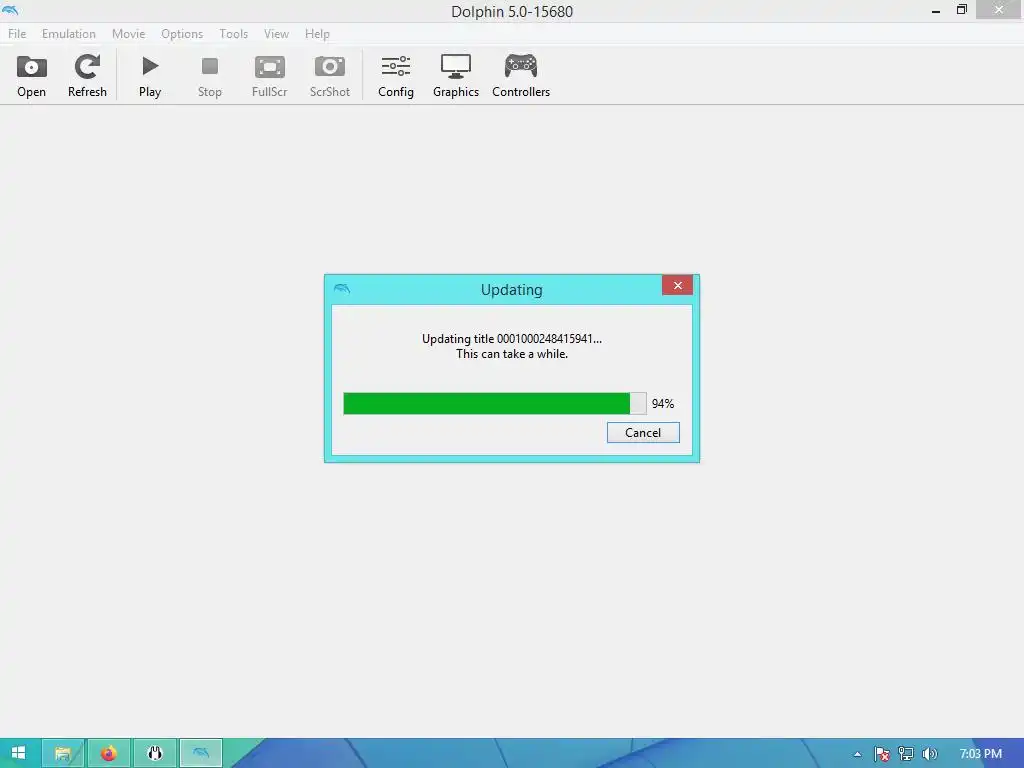Cancel the title update
The image size is (1024, 768).
point(643,432)
